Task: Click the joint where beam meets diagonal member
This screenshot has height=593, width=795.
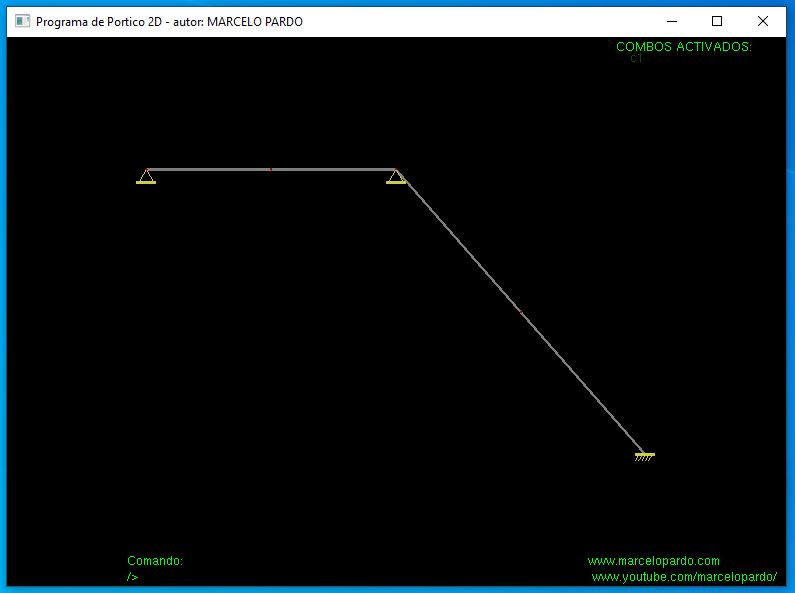Action: (395, 169)
